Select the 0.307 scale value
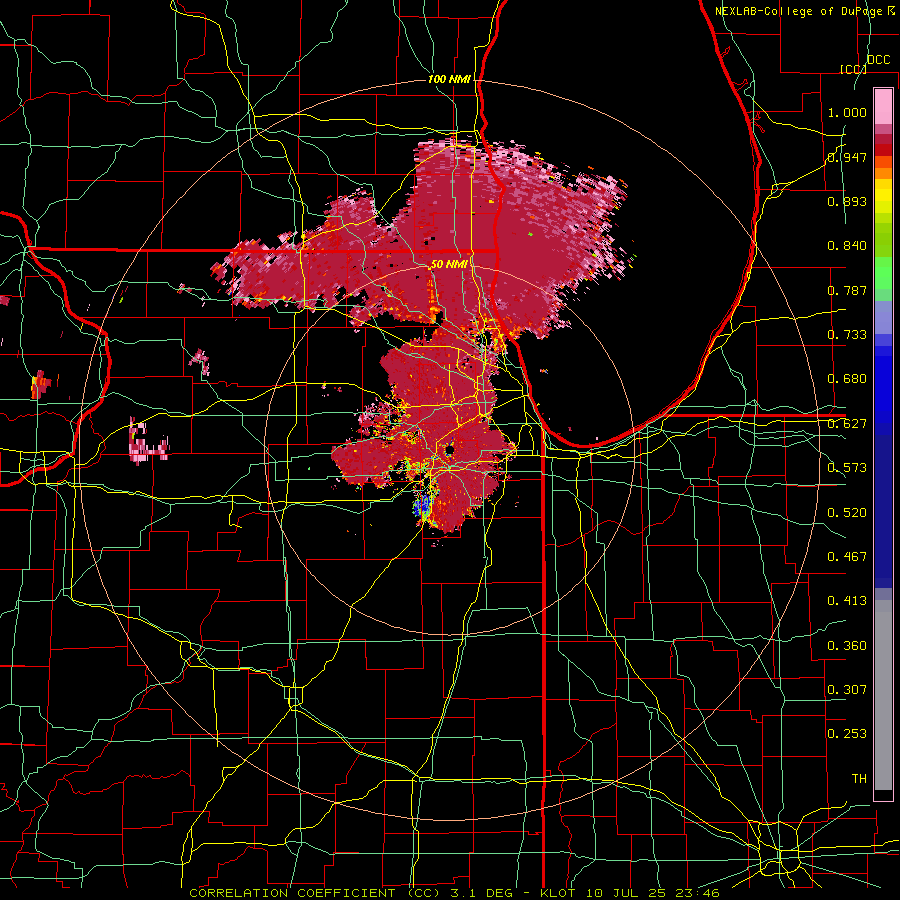Image resolution: width=900 pixels, height=900 pixels. [x=847, y=690]
